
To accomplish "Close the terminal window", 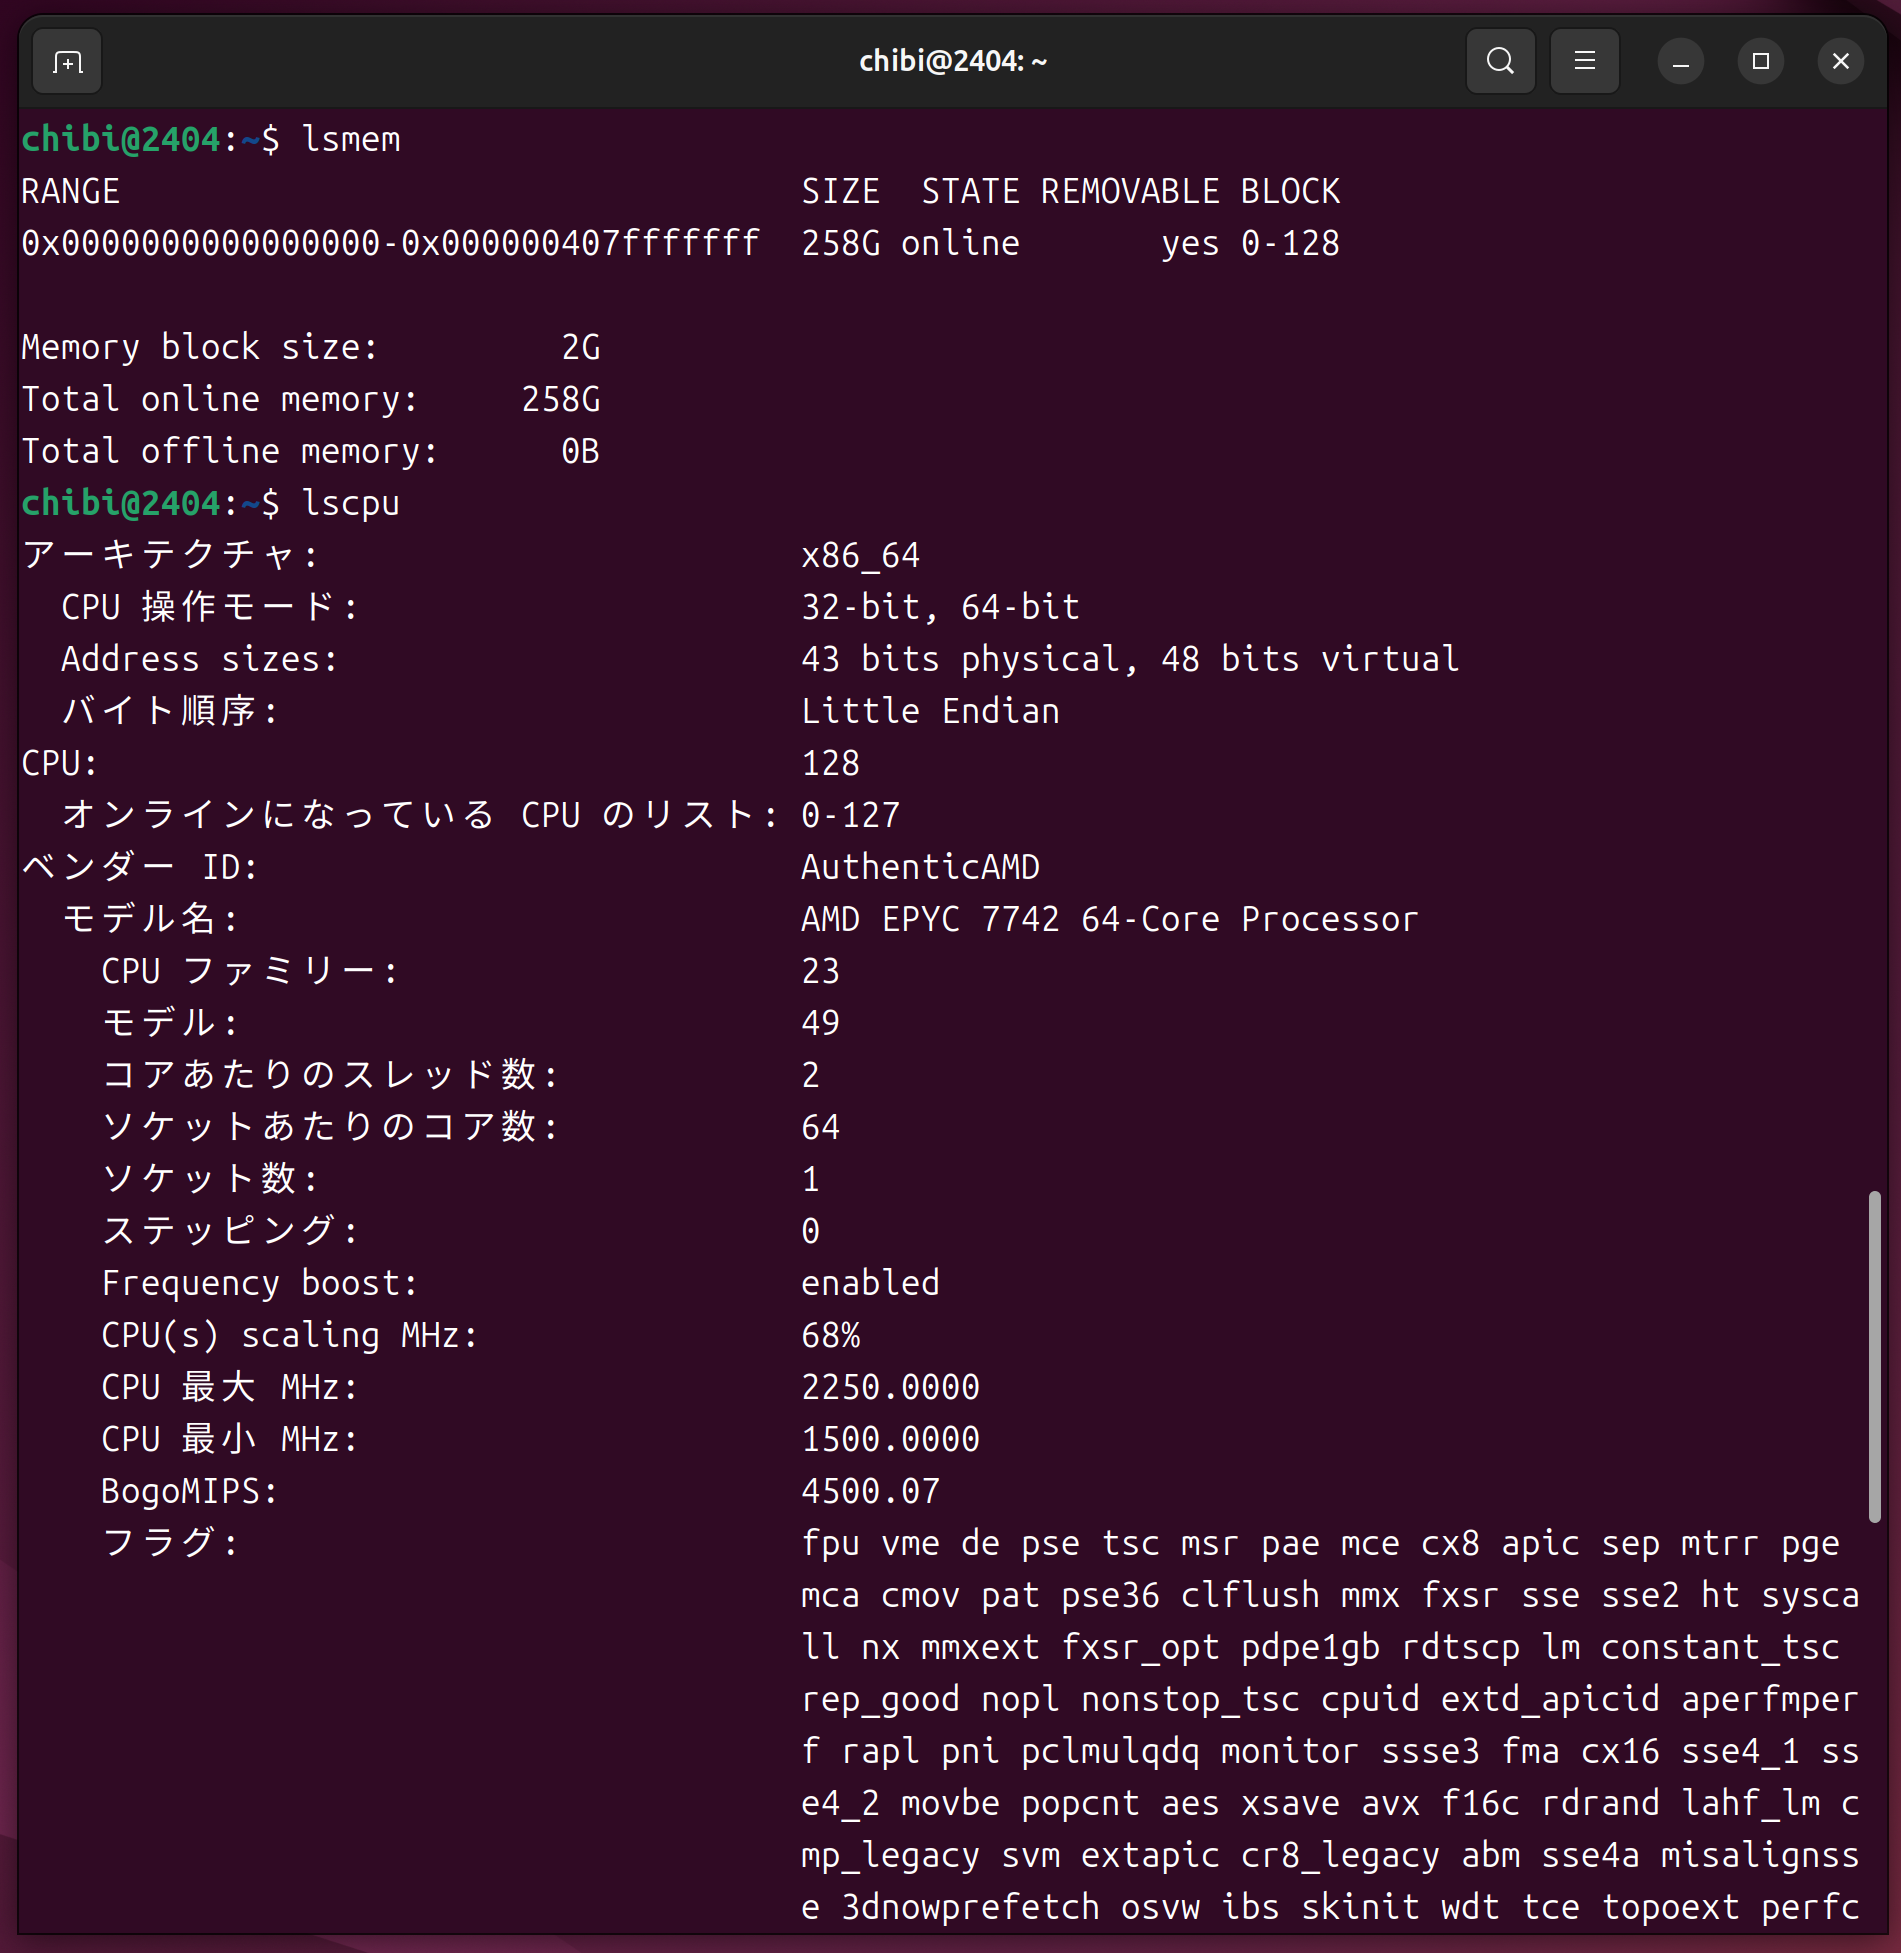I will pyautogui.click(x=1840, y=62).
